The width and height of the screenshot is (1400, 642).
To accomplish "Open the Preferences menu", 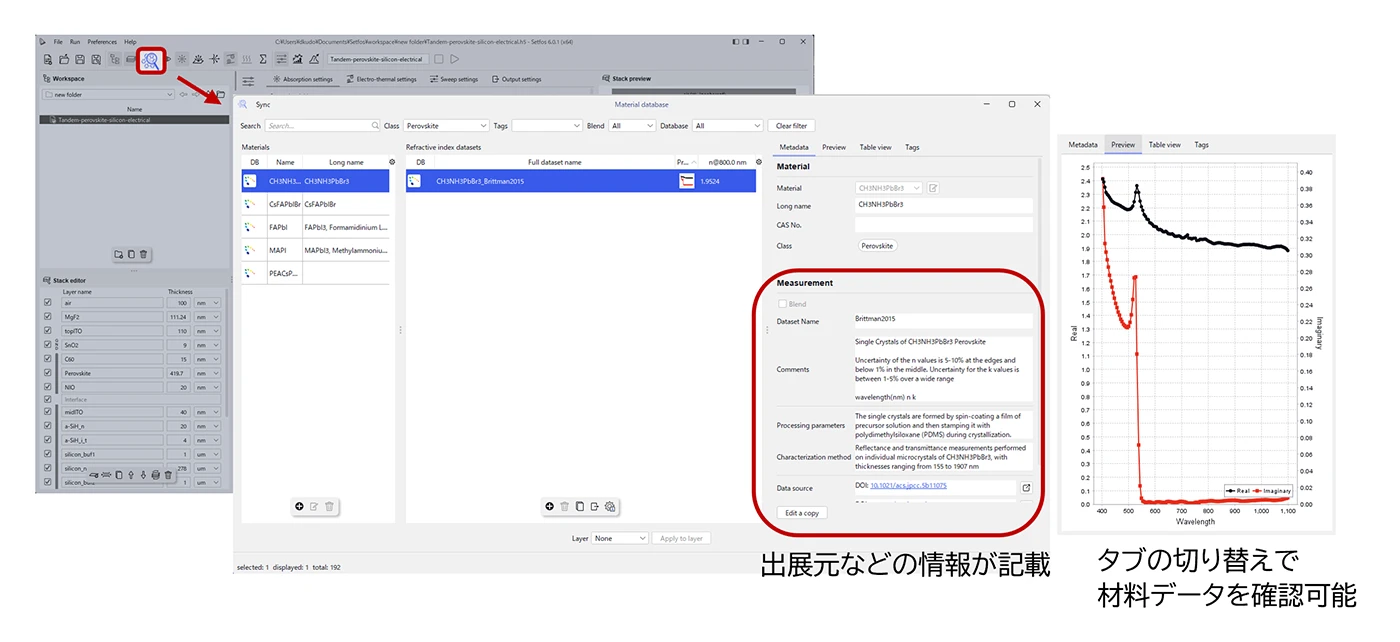I will (102, 42).
